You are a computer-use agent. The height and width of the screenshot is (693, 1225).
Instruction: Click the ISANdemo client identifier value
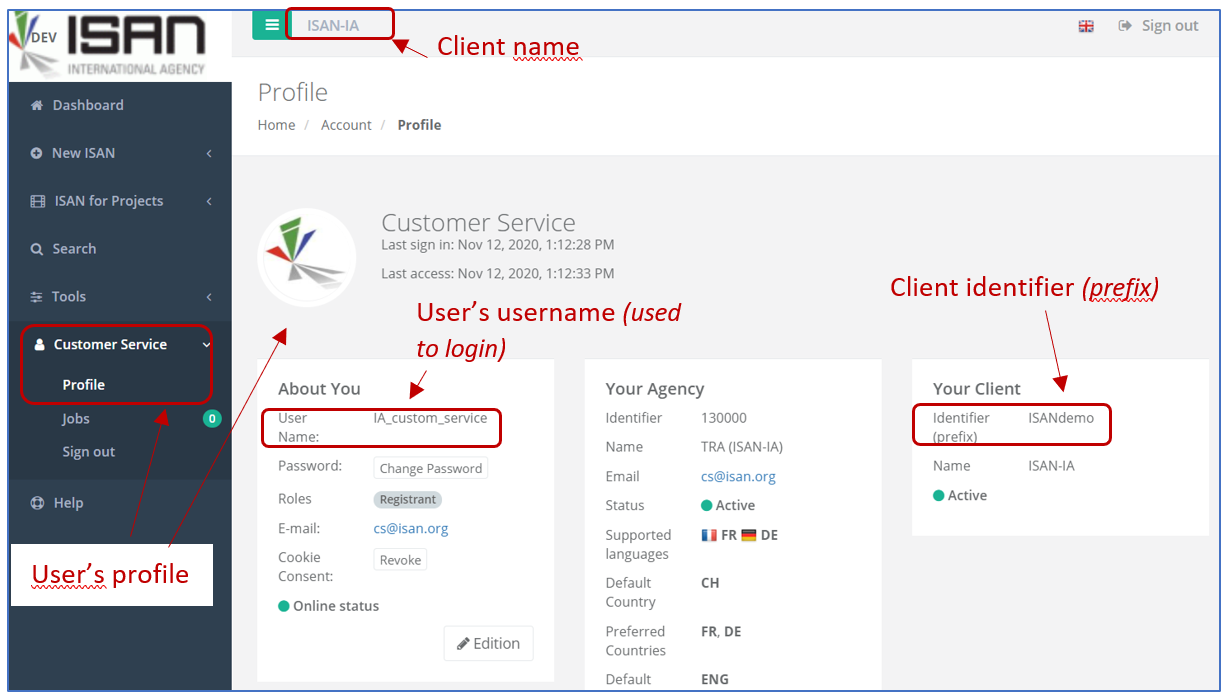coord(1061,418)
